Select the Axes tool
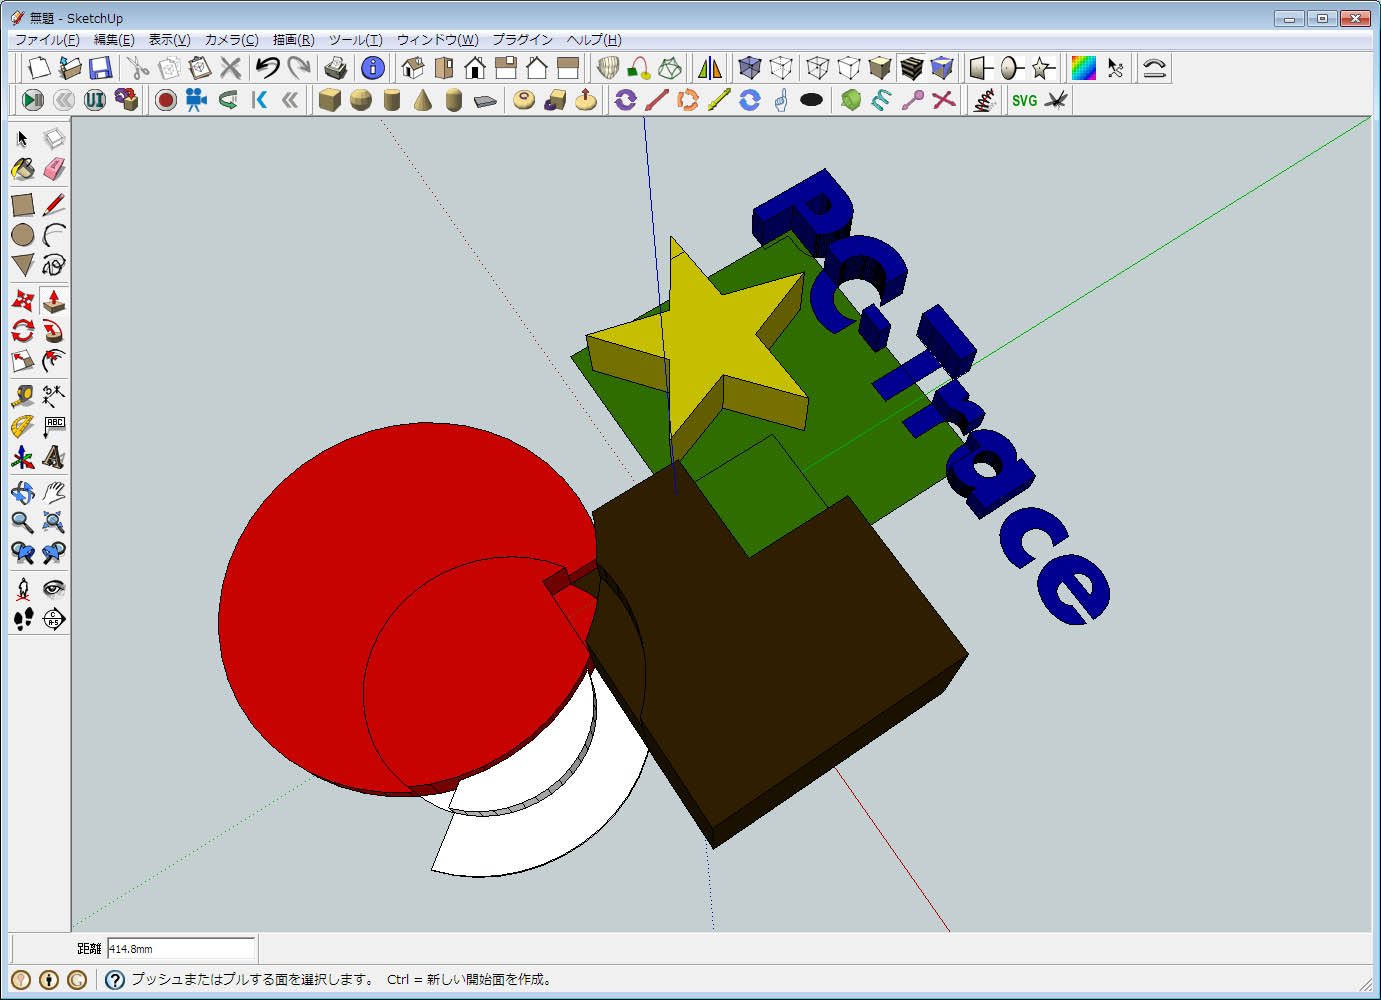Image resolution: width=1381 pixels, height=1000 pixels. pyautogui.click(x=23, y=457)
